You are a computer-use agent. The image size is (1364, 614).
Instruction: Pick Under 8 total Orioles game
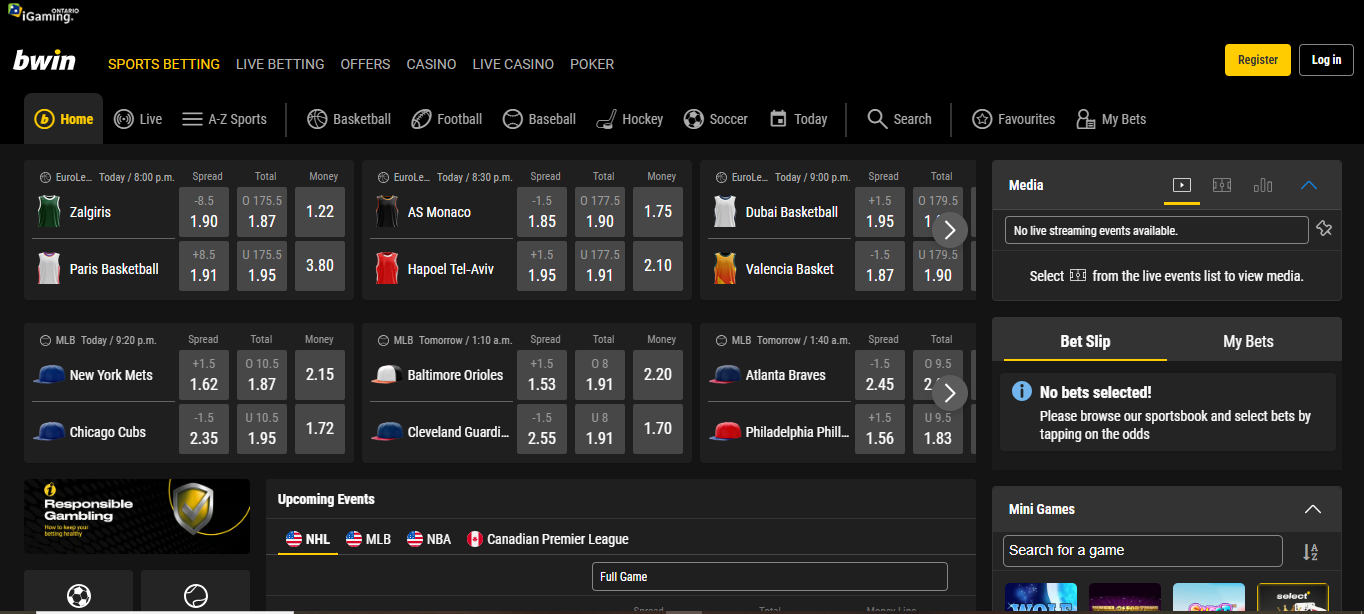coord(600,429)
